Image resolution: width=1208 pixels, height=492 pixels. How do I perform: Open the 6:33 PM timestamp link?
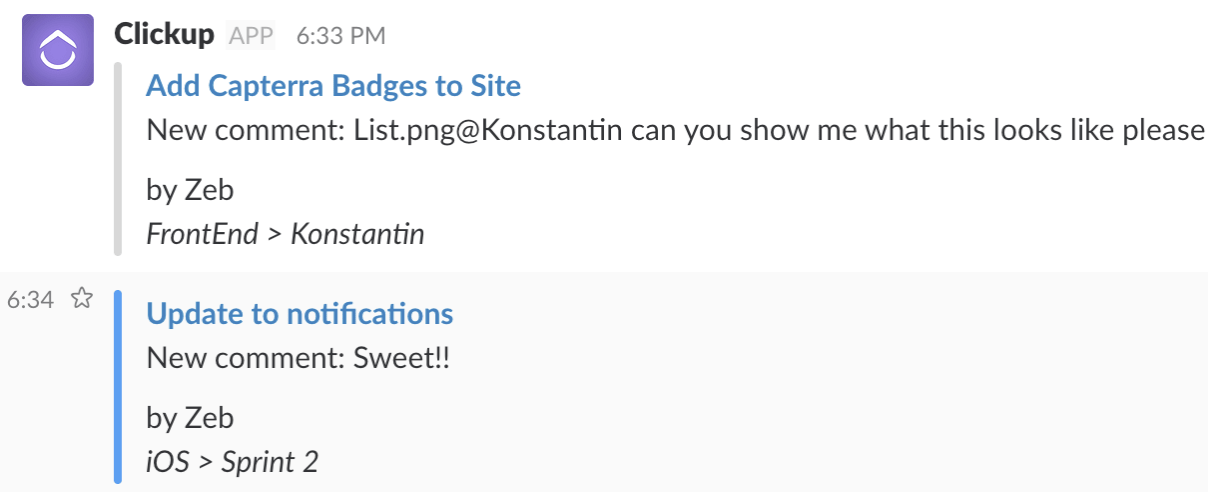point(341,36)
